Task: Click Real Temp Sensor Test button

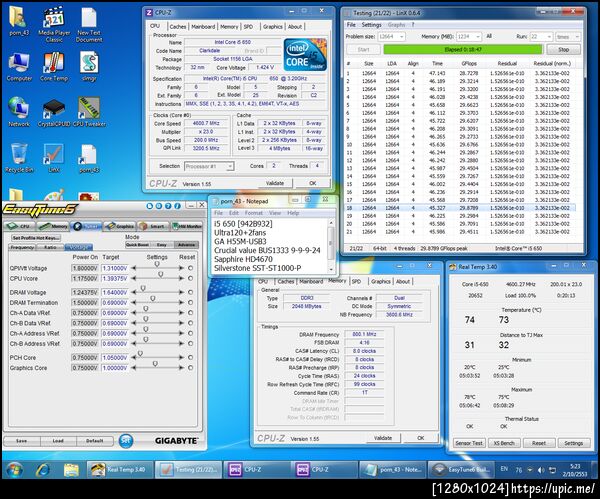Action: 469,443
